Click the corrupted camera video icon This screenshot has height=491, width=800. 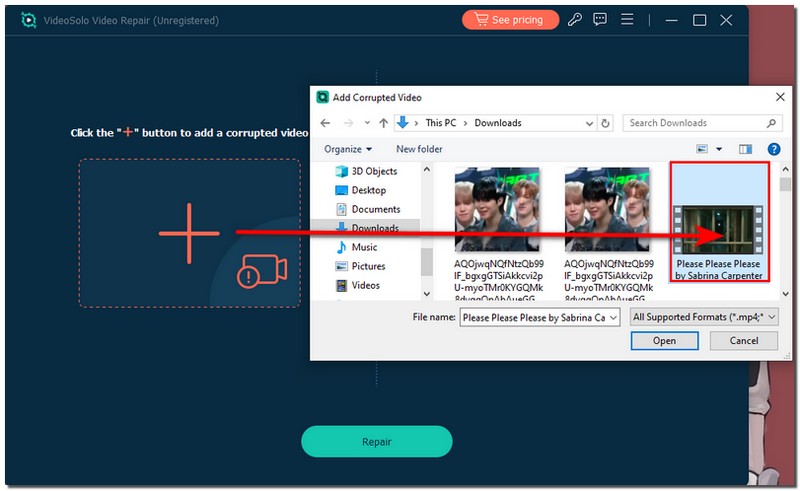[x=262, y=270]
